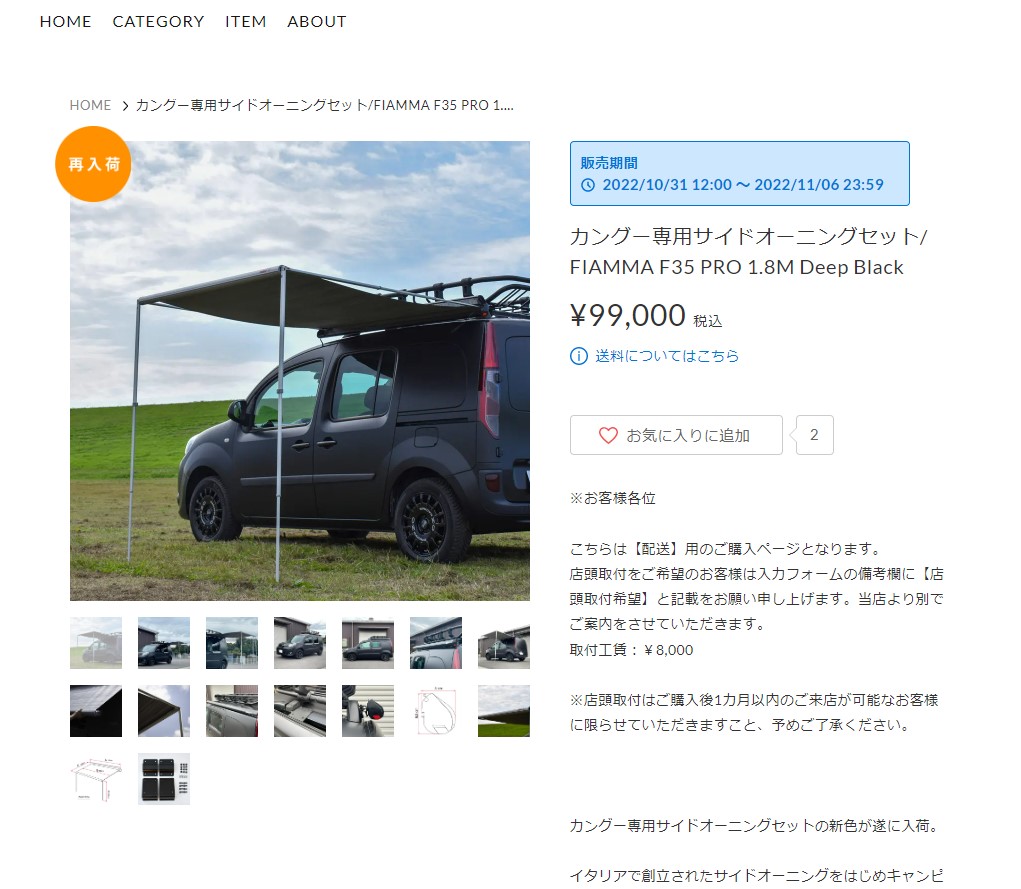Open the HOME menu item

(65, 21)
